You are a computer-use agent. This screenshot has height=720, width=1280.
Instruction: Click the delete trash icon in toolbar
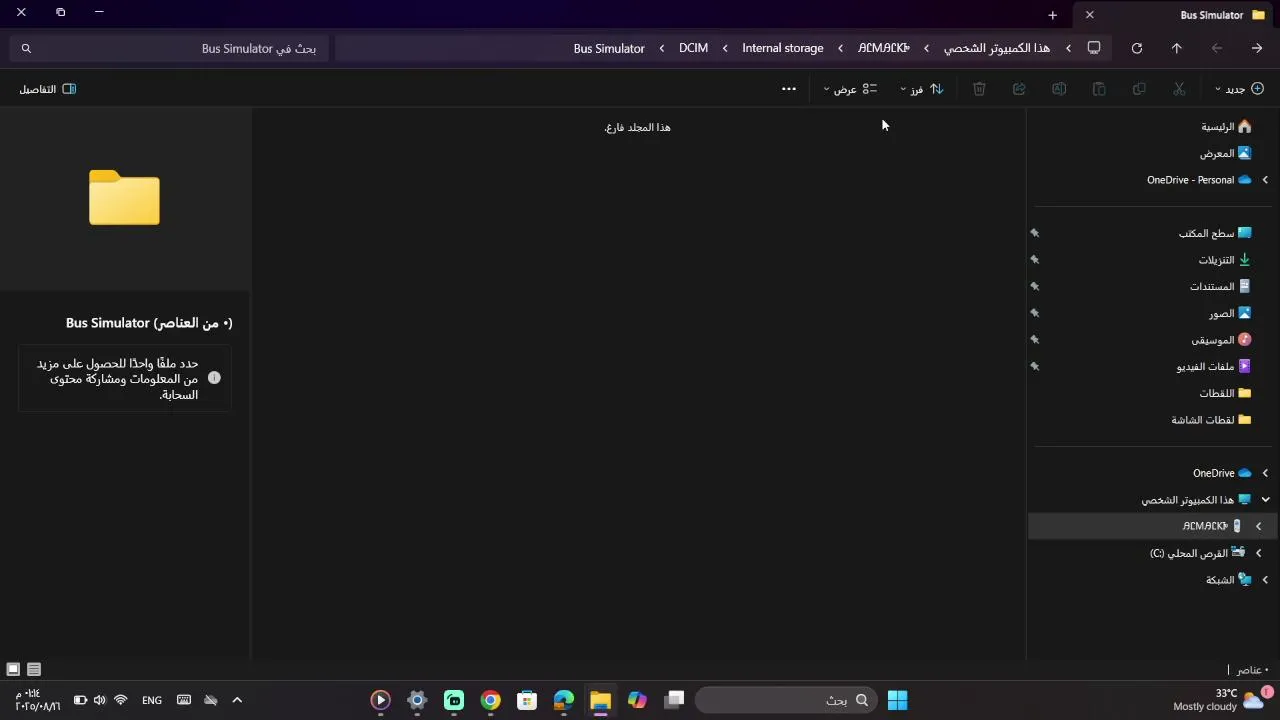coord(979,89)
